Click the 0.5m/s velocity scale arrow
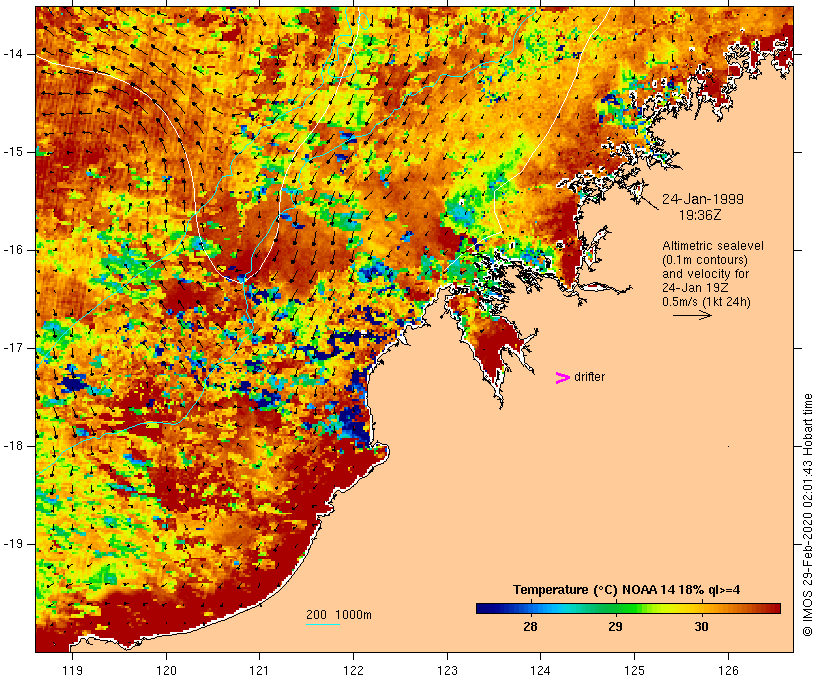 [692, 315]
